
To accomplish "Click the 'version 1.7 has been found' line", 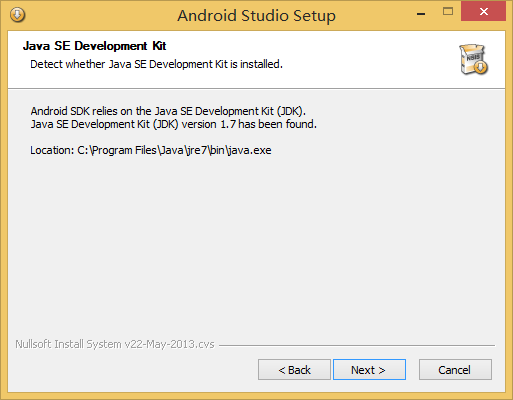I will (173, 124).
